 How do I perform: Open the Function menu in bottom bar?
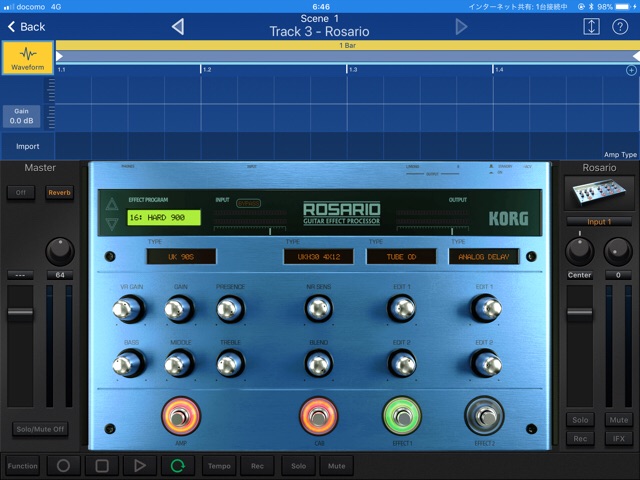click(22, 466)
